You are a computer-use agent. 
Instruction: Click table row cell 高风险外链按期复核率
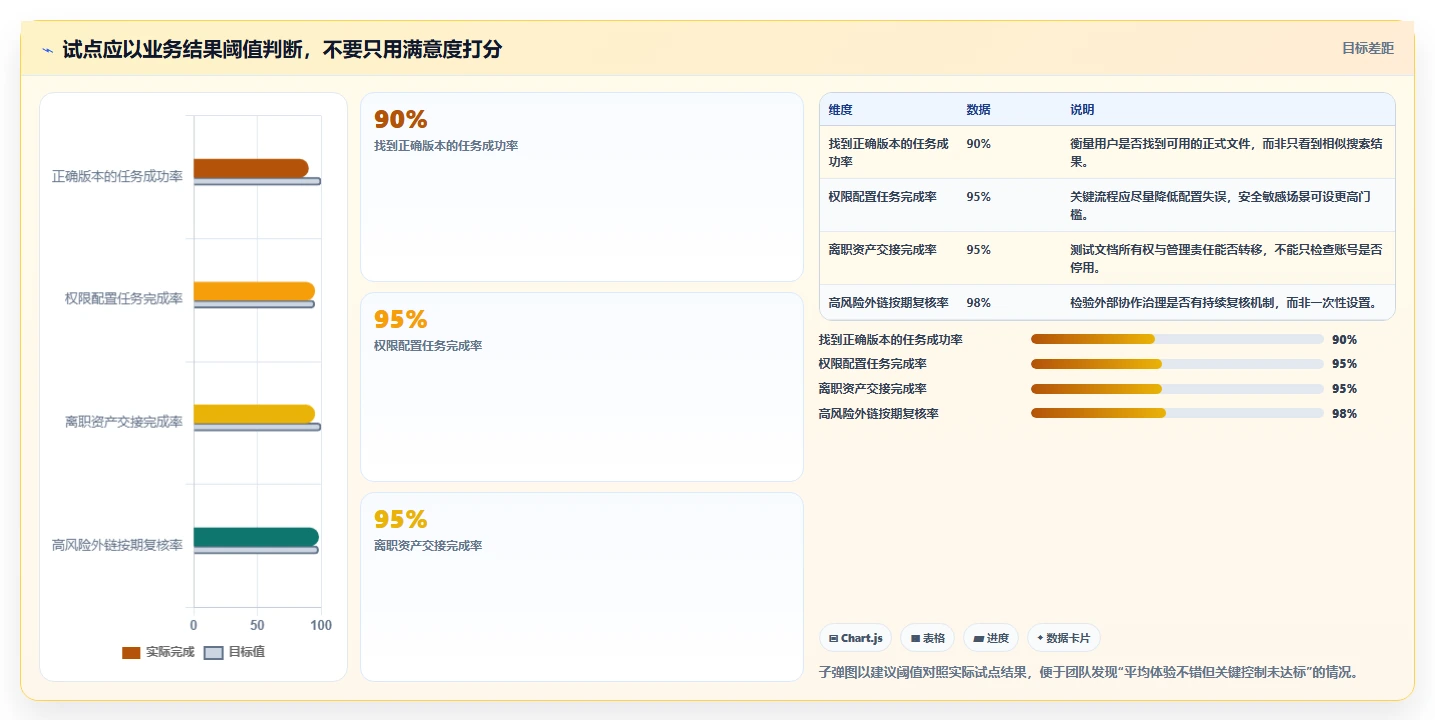point(889,302)
